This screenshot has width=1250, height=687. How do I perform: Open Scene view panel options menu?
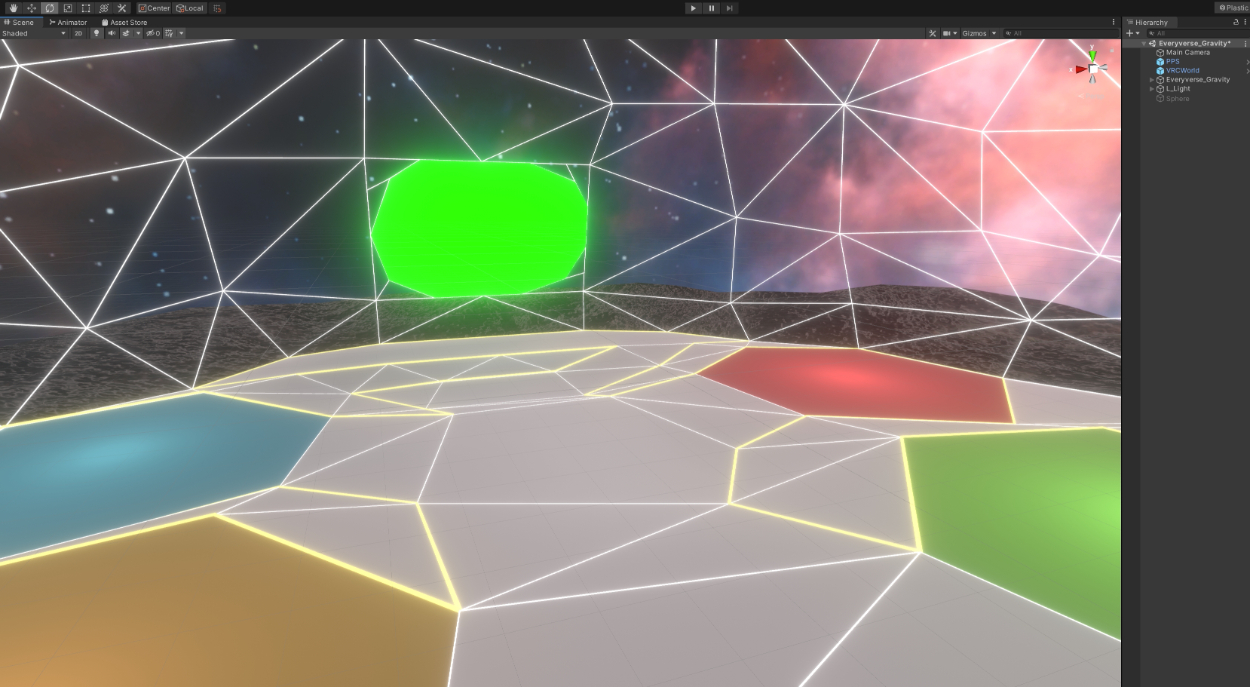tap(1113, 22)
